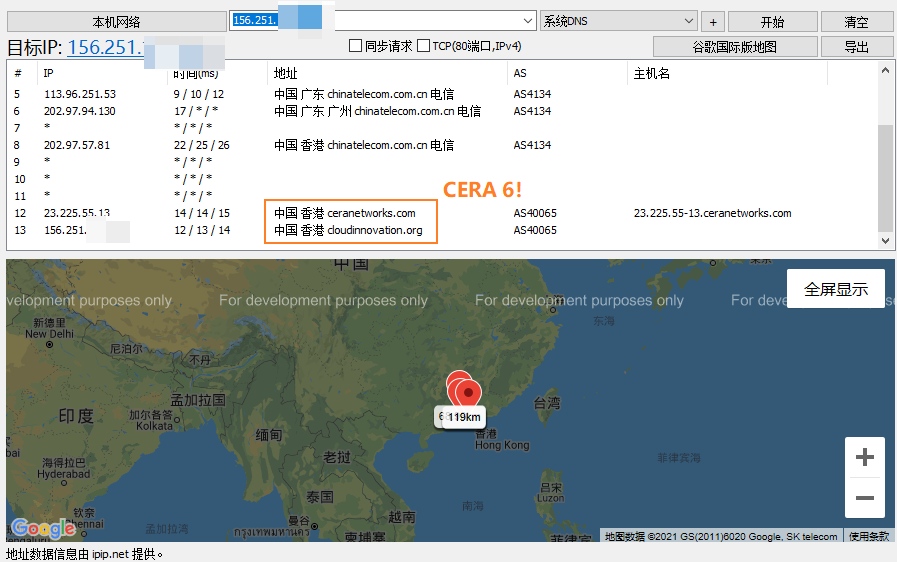The width and height of the screenshot is (897, 562).
Task: Click the red map marker pin
Action: [x=468, y=393]
